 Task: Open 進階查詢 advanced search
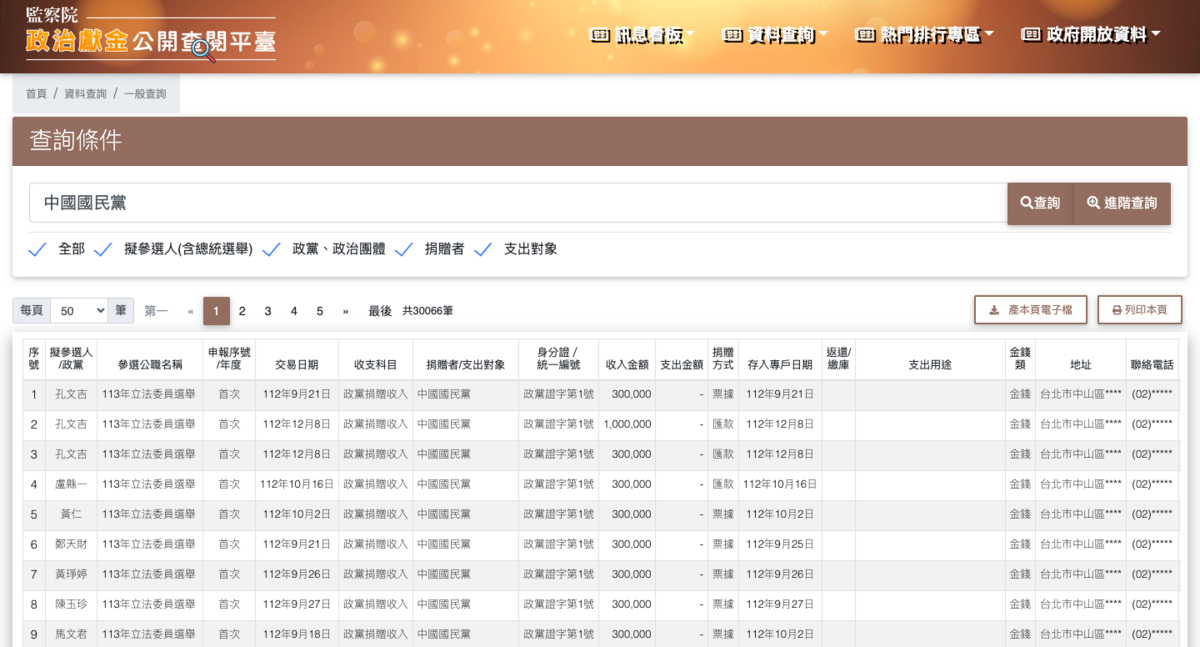point(1122,203)
